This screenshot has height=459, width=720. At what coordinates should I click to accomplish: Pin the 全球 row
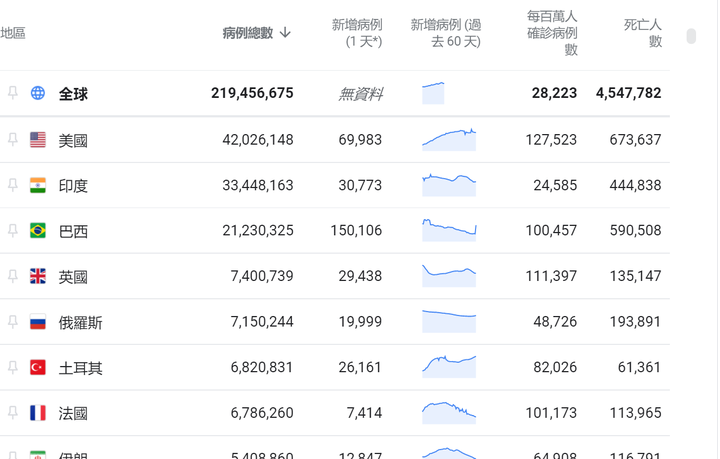[x=13, y=93]
